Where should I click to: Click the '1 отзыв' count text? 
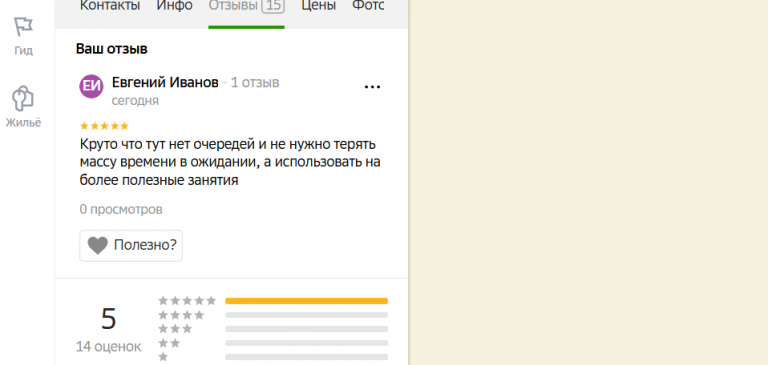[255, 83]
